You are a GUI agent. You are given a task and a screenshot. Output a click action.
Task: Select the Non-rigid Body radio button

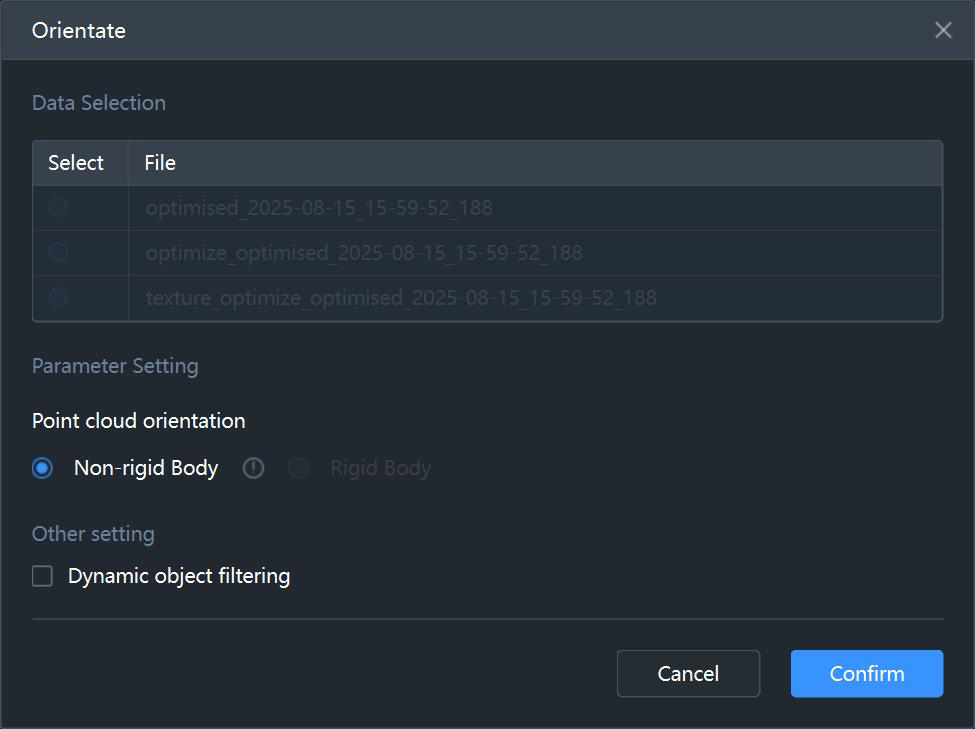(x=42, y=468)
